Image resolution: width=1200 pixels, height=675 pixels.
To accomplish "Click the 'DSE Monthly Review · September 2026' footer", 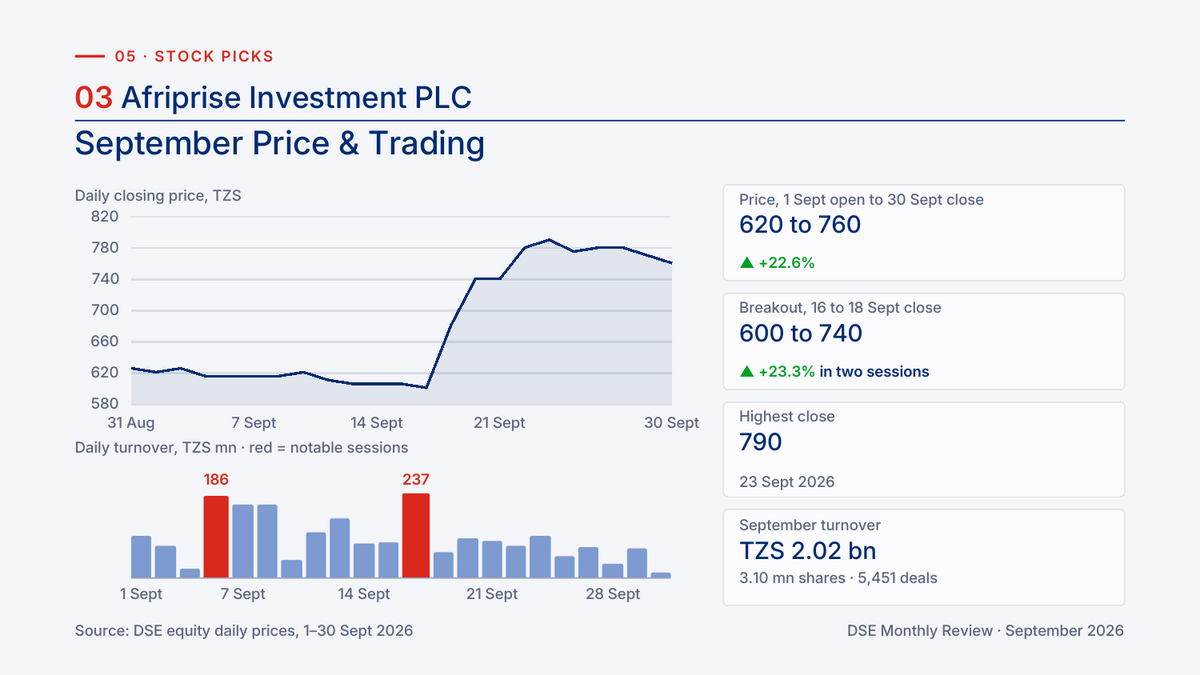I will coord(985,631).
